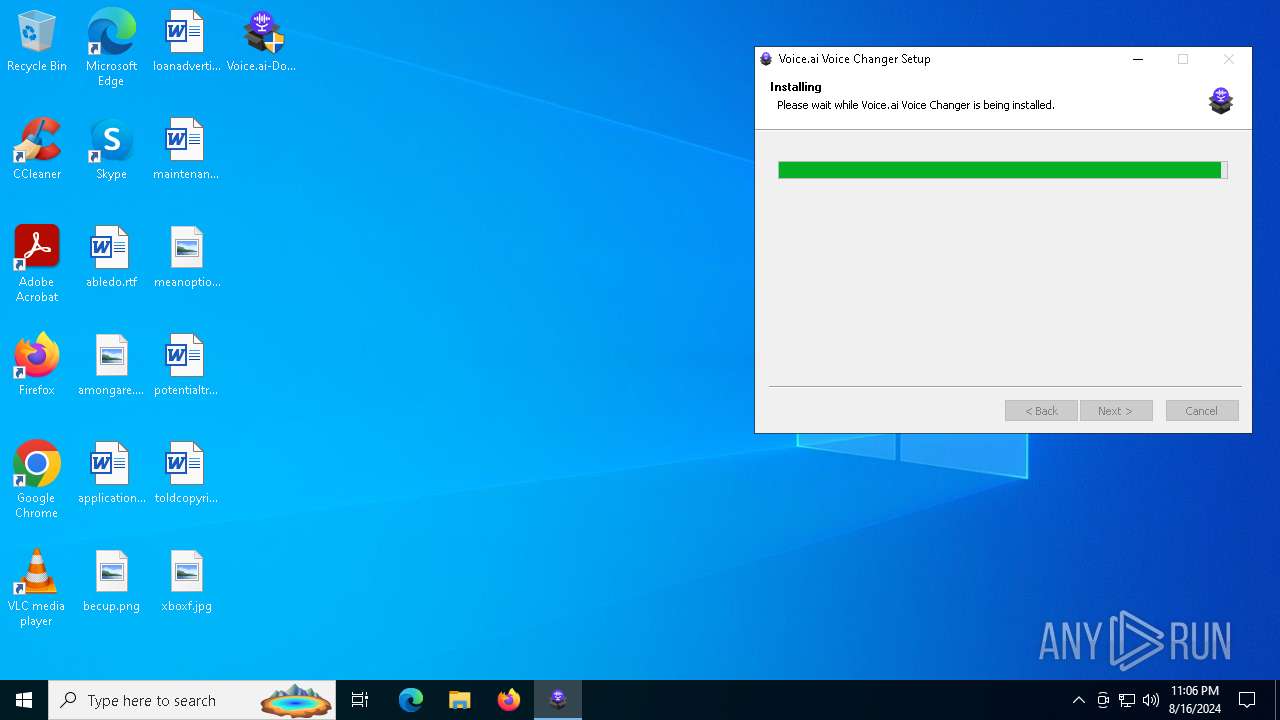This screenshot has height=720, width=1280.
Task: Select the loanadverti... Word document
Action: 186,41
